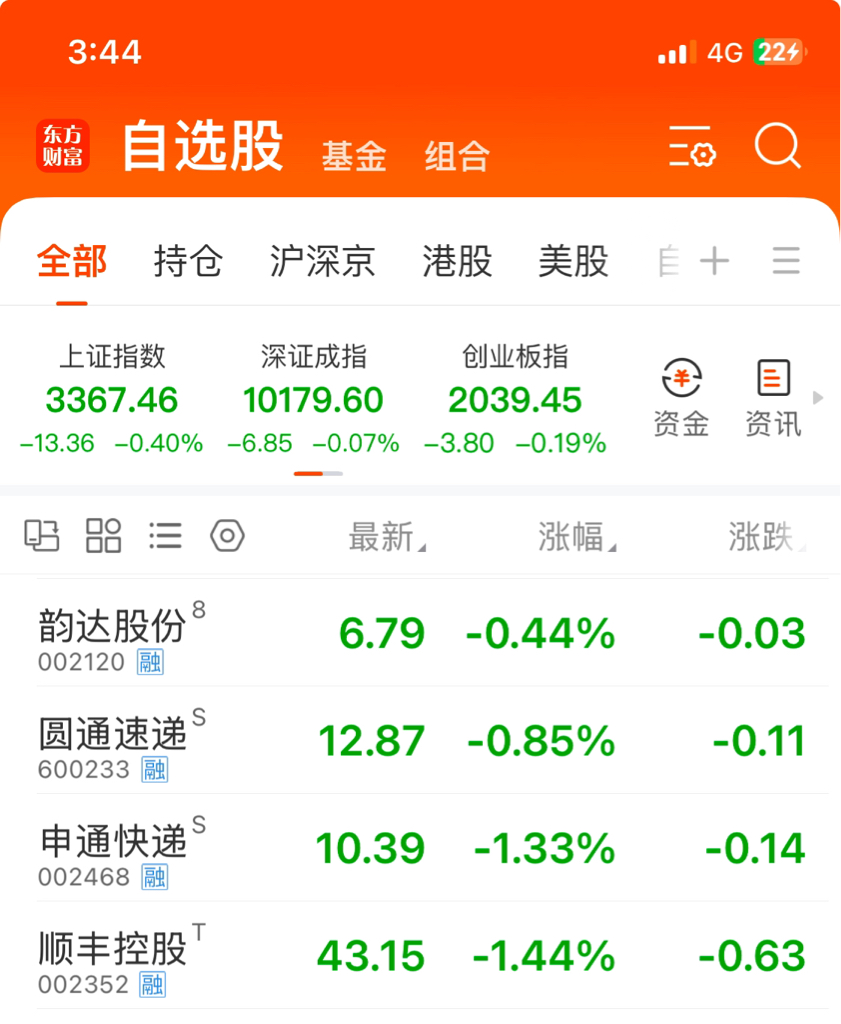Switch to 组合 section in header

point(457,156)
